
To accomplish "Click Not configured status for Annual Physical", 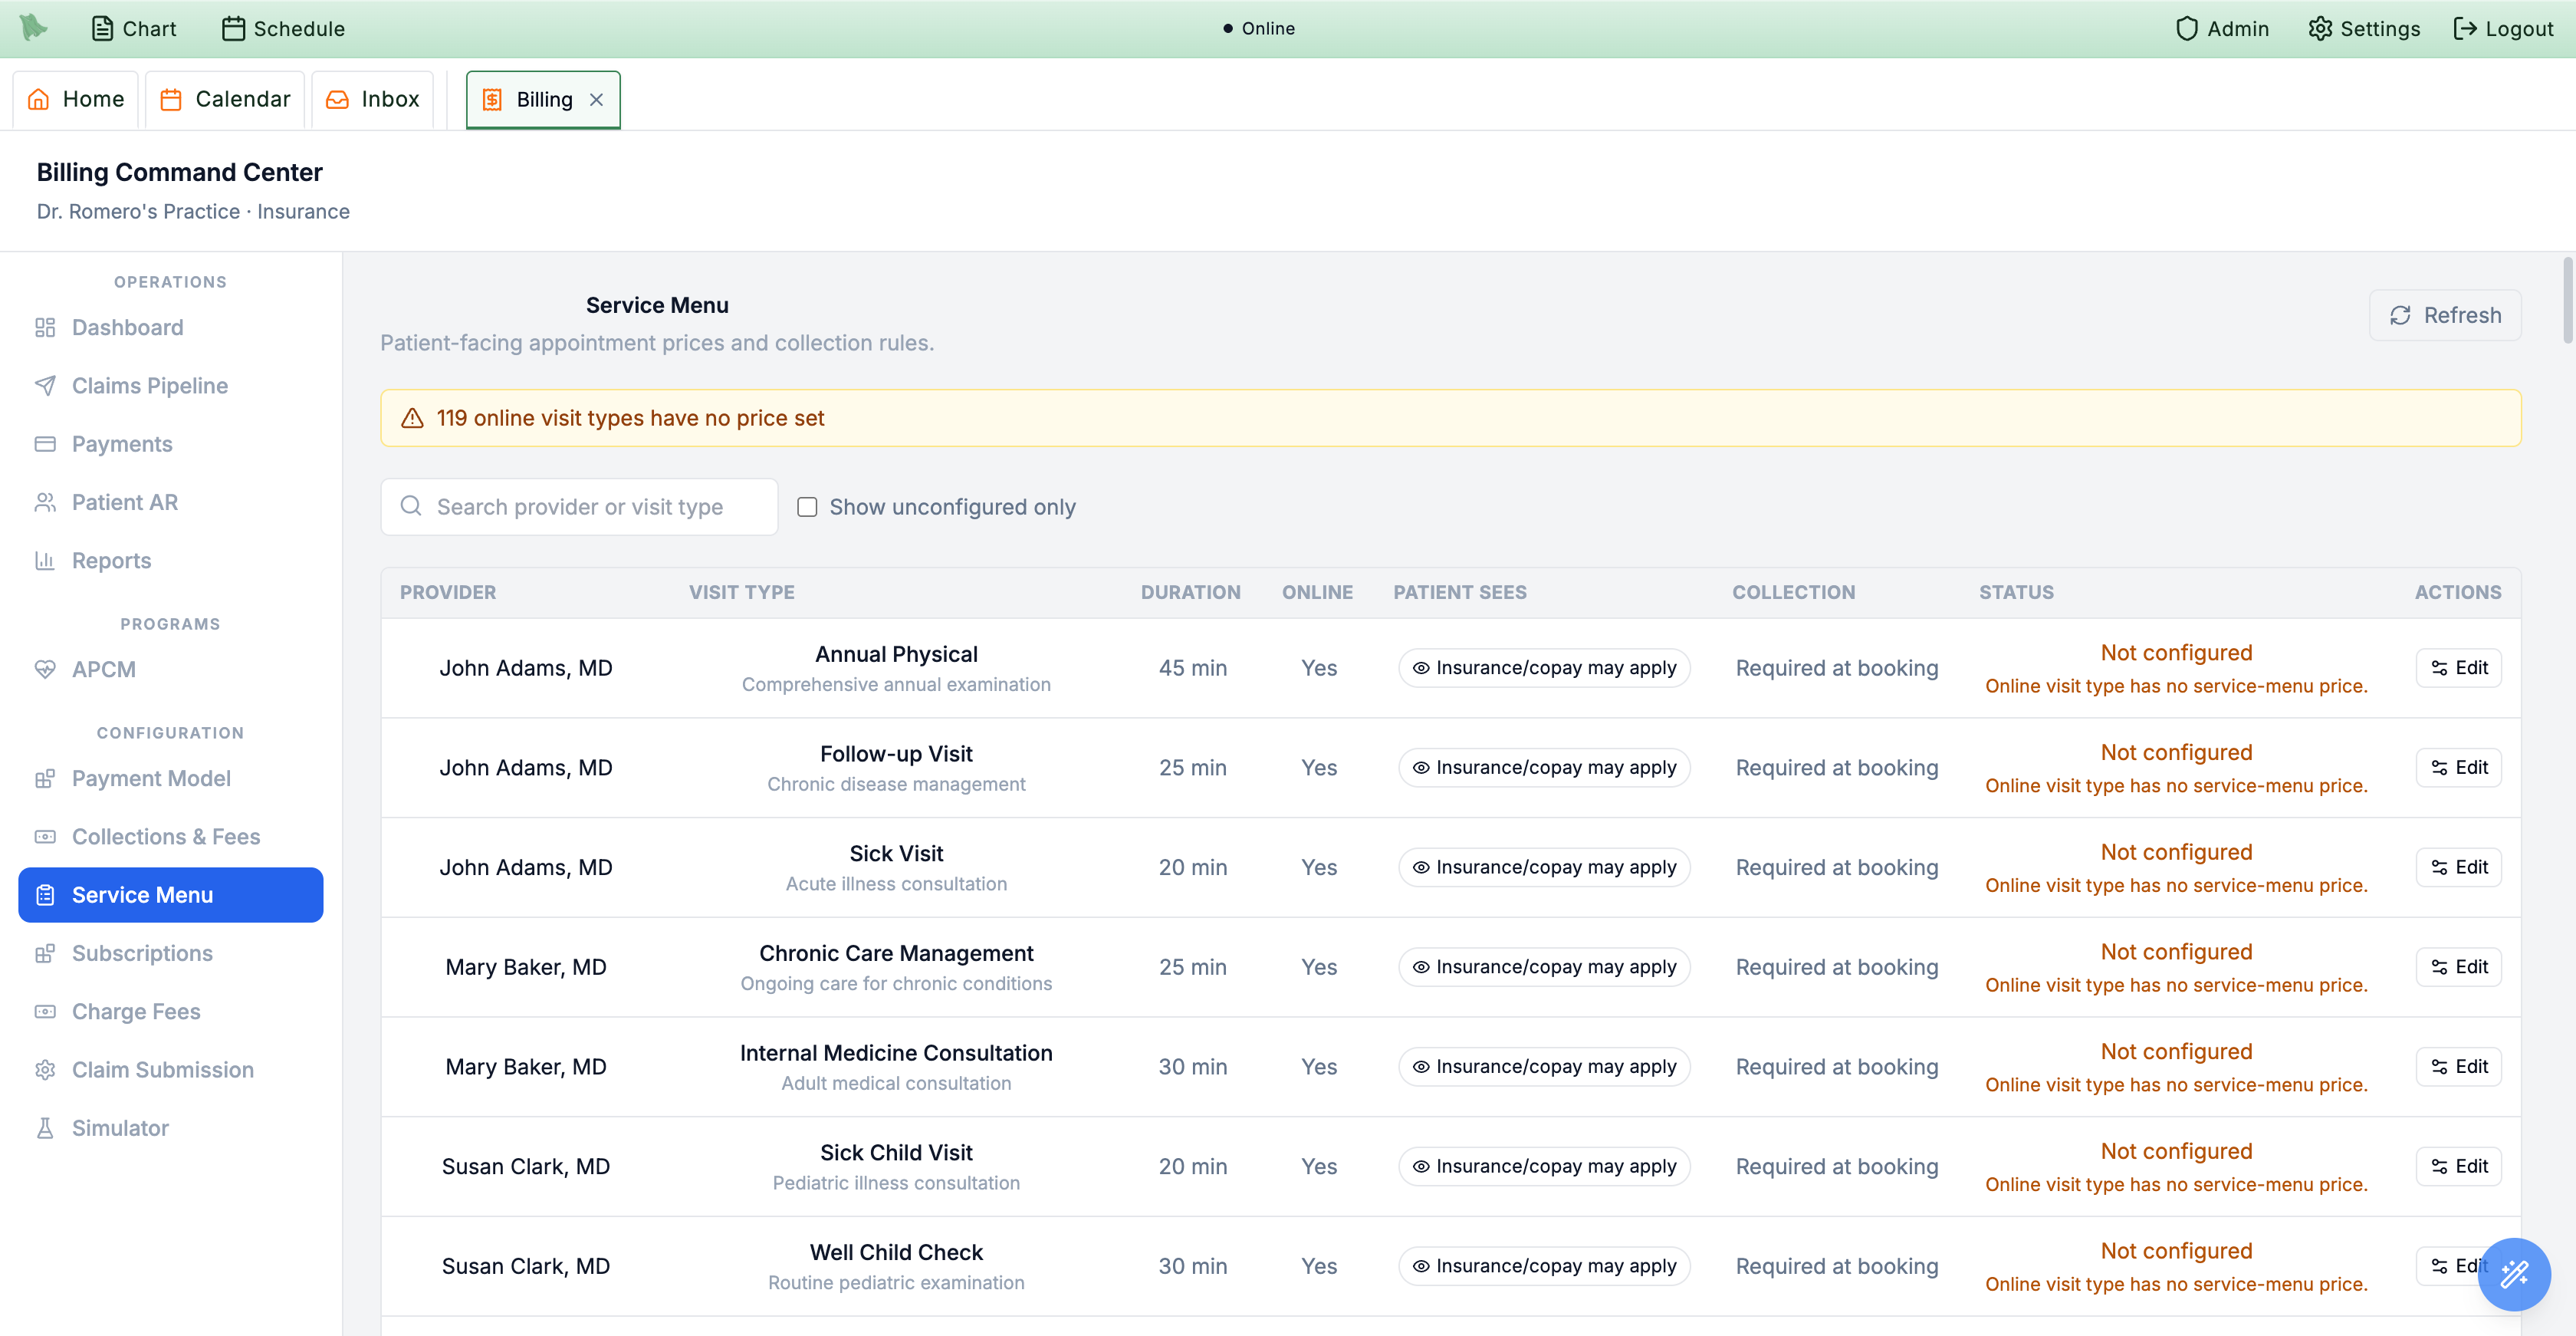I will [2176, 652].
